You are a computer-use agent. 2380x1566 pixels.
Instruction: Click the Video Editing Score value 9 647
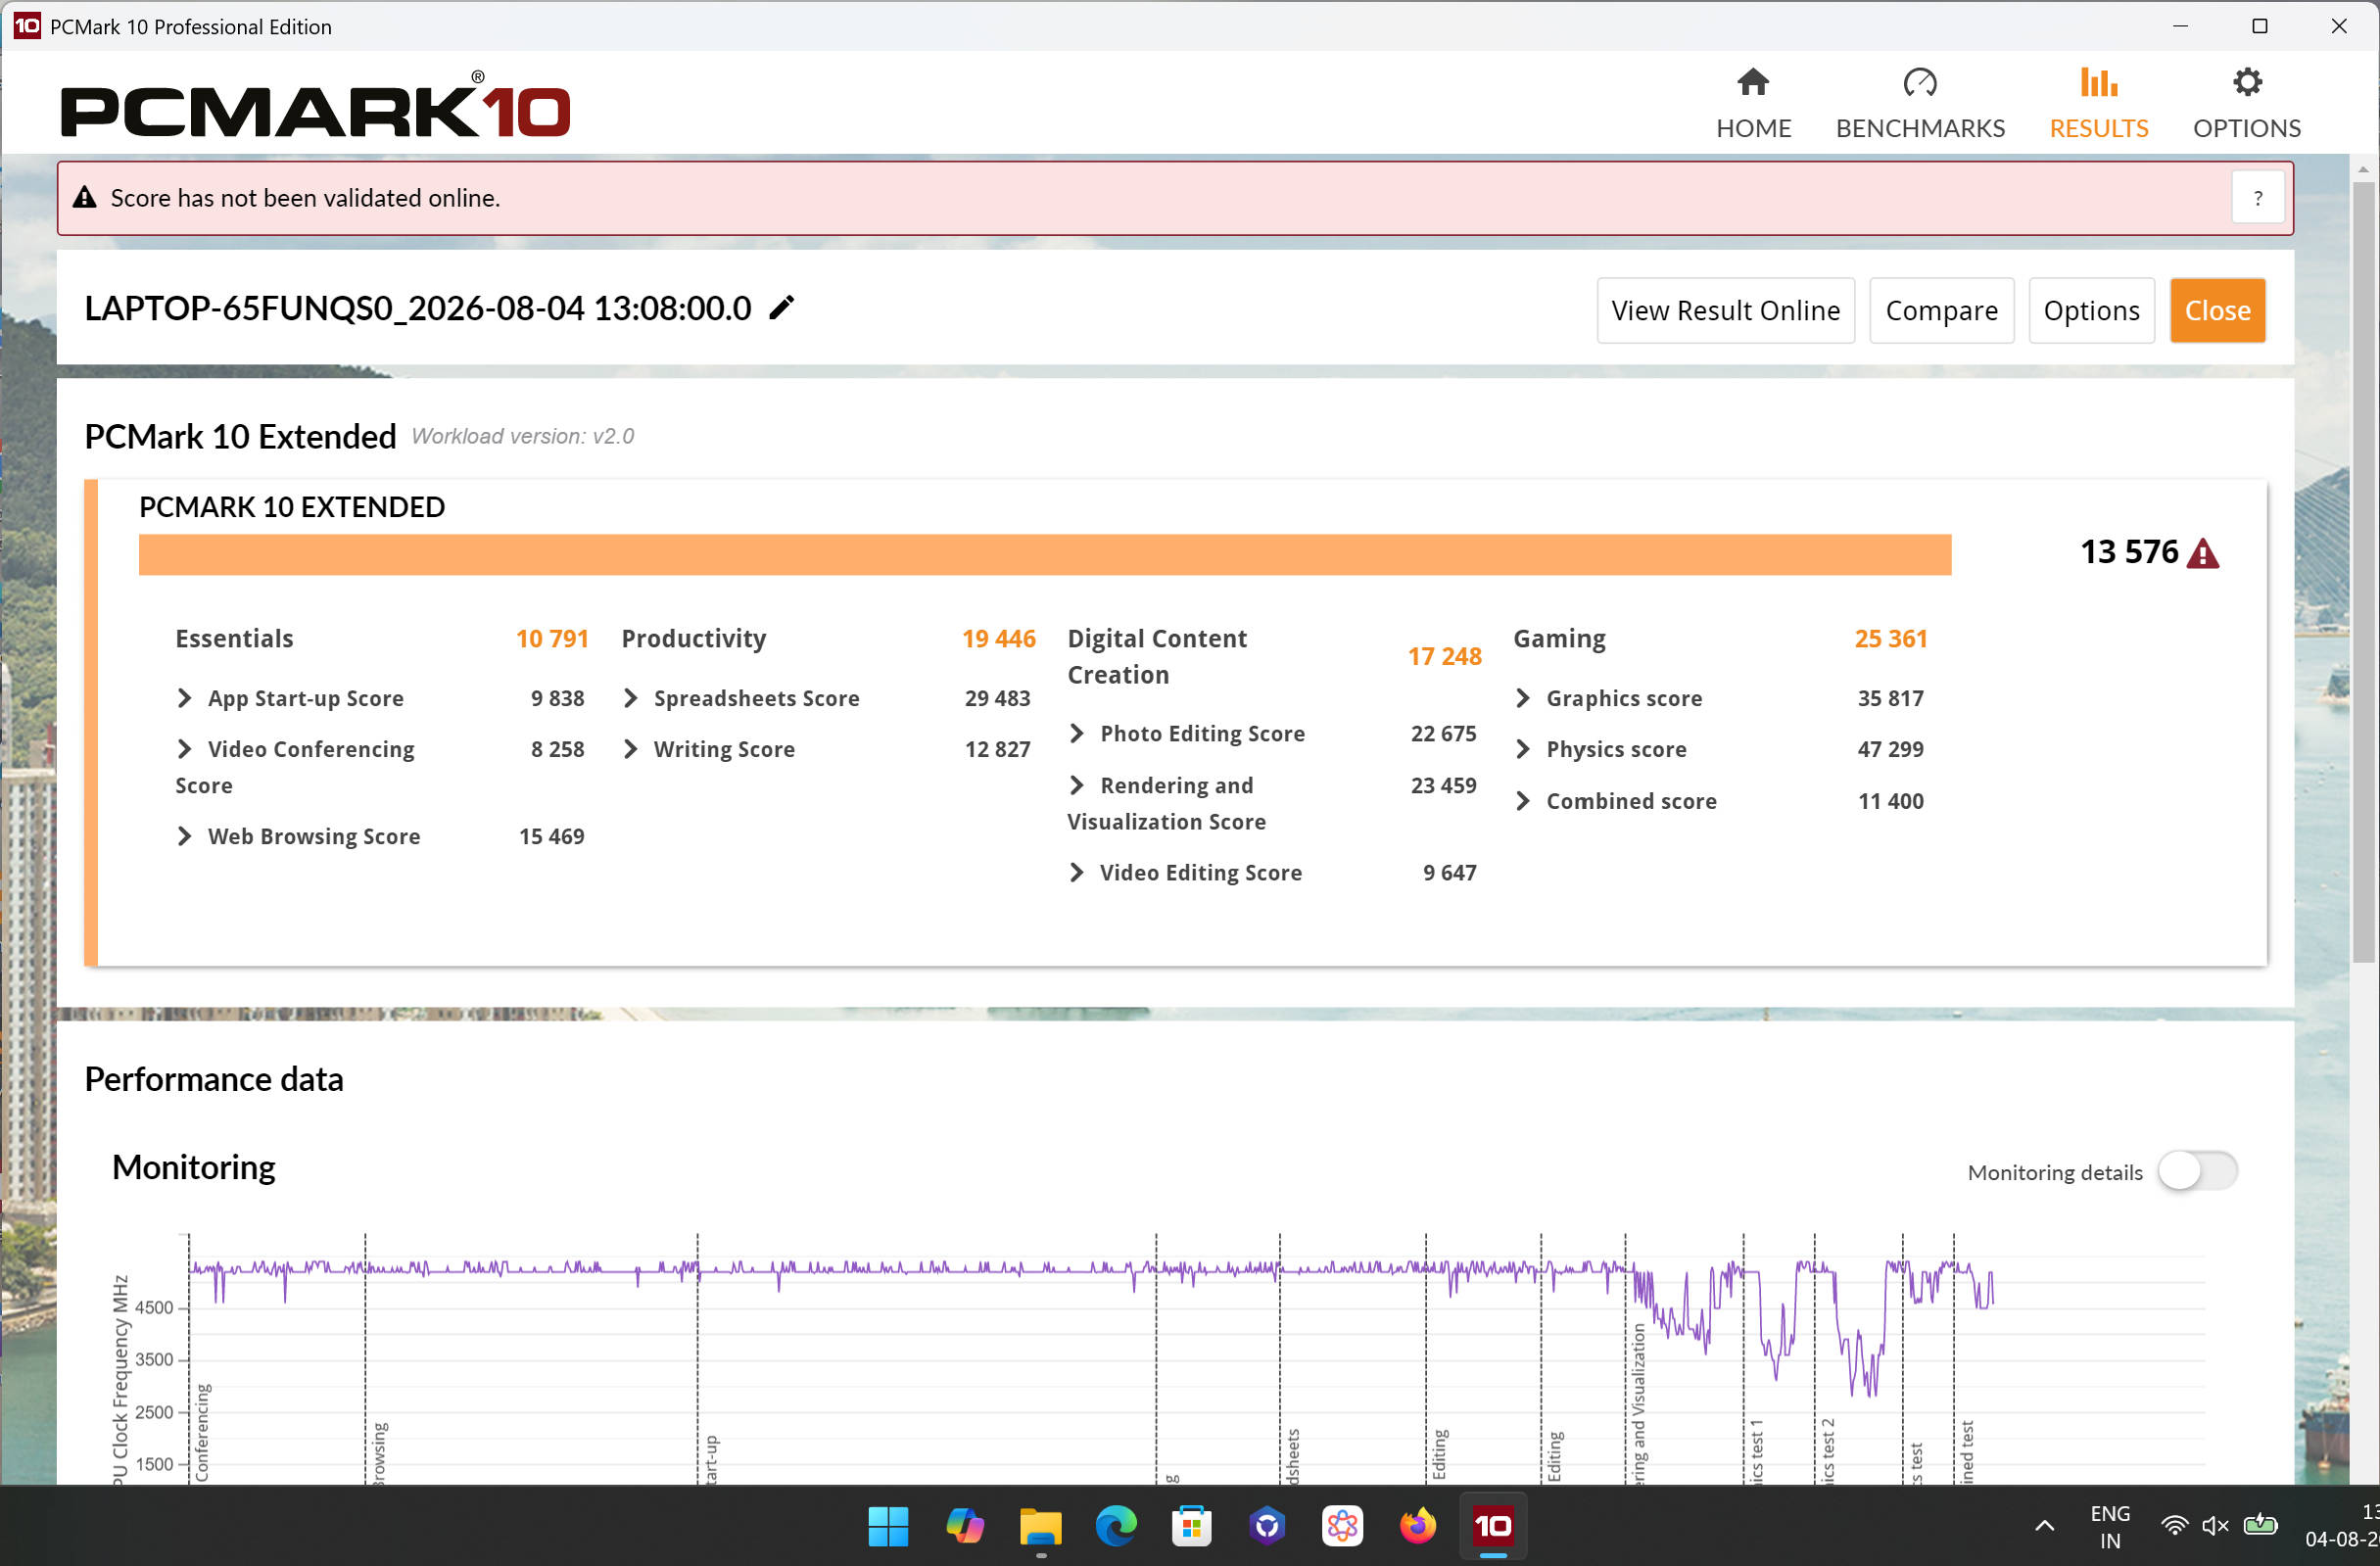point(1449,872)
